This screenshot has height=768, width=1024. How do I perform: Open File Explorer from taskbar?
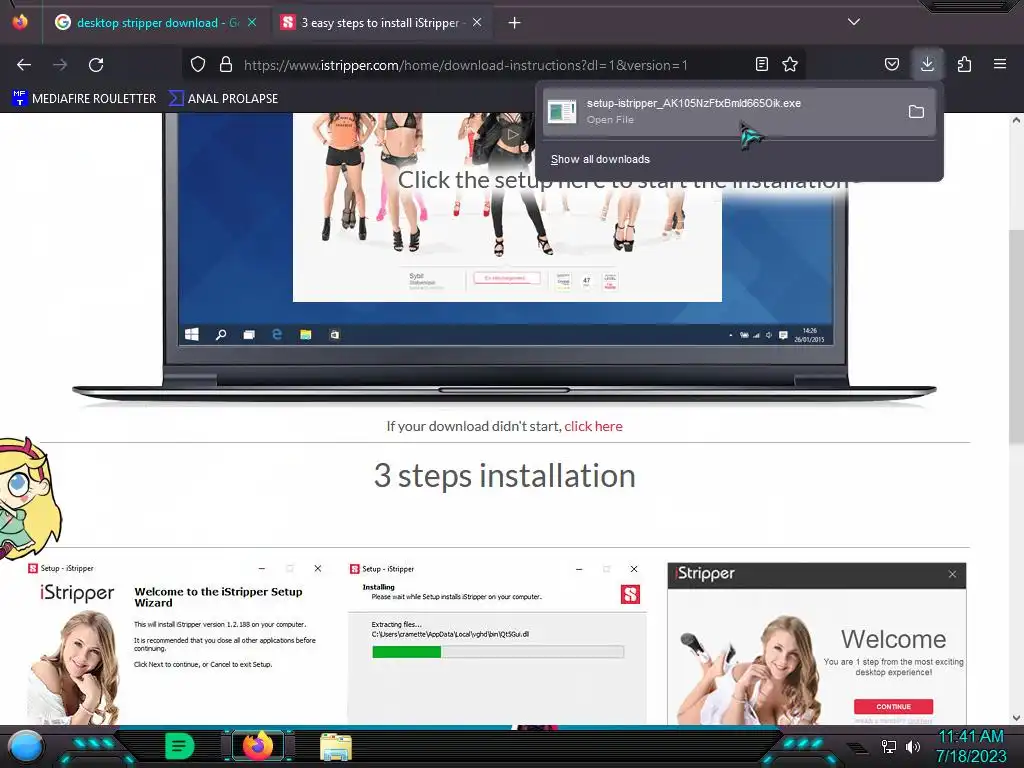pos(336,746)
